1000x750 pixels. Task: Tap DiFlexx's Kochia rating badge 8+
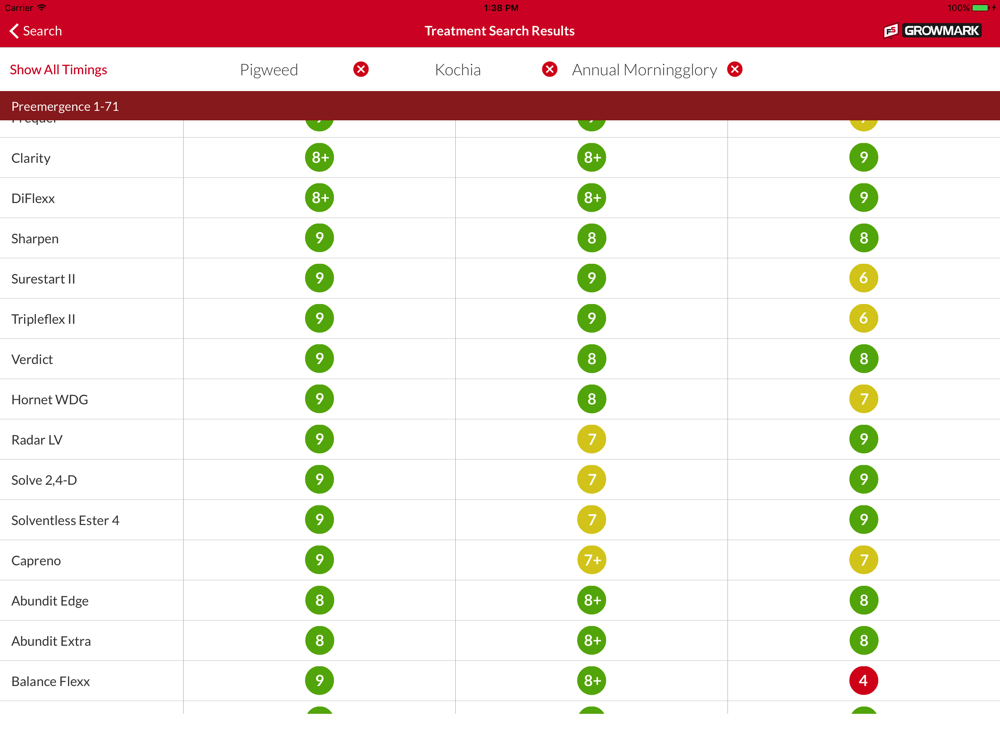pos(592,198)
